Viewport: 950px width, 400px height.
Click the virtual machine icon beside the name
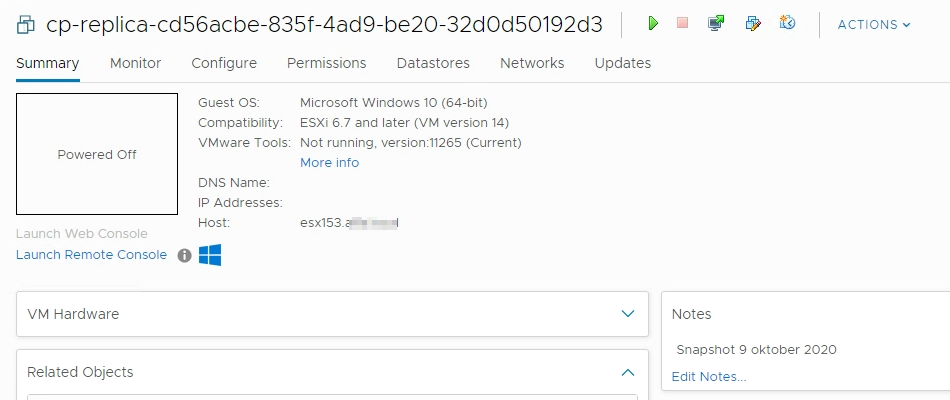pos(26,25)
